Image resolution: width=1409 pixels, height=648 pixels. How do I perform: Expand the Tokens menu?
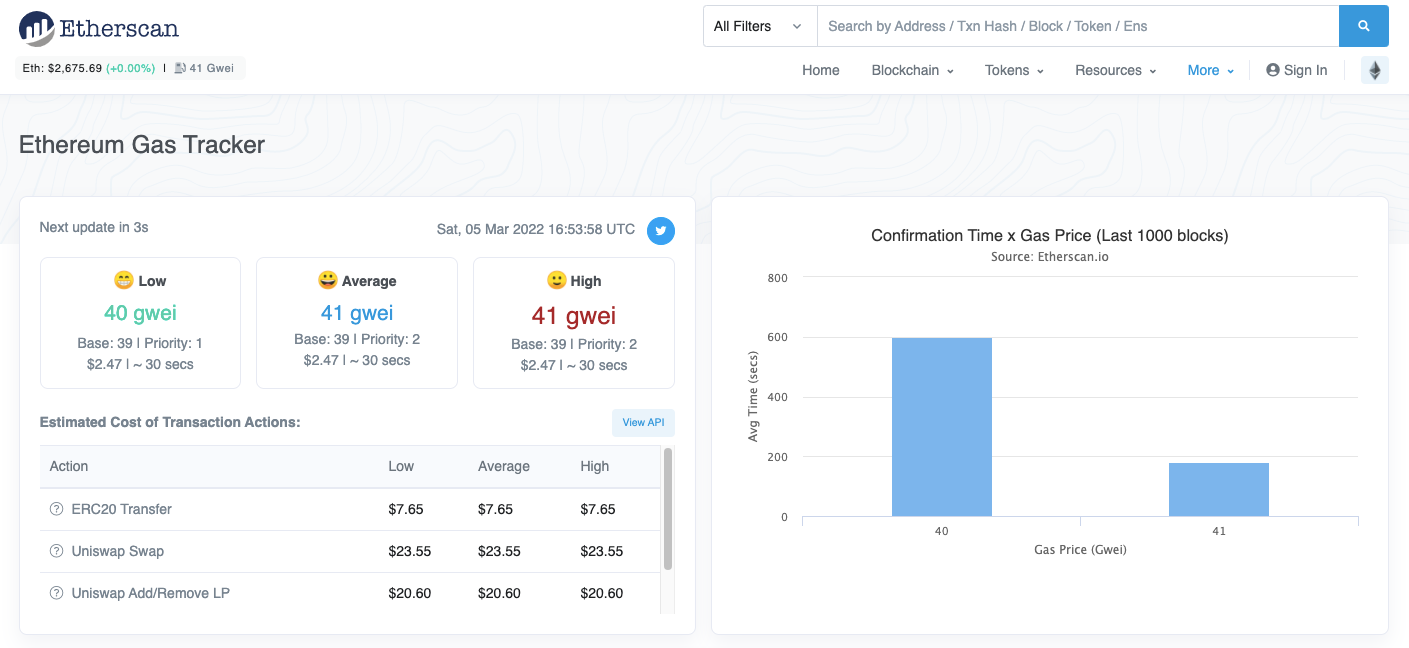pyautogui.click(x=1014, y=70)
